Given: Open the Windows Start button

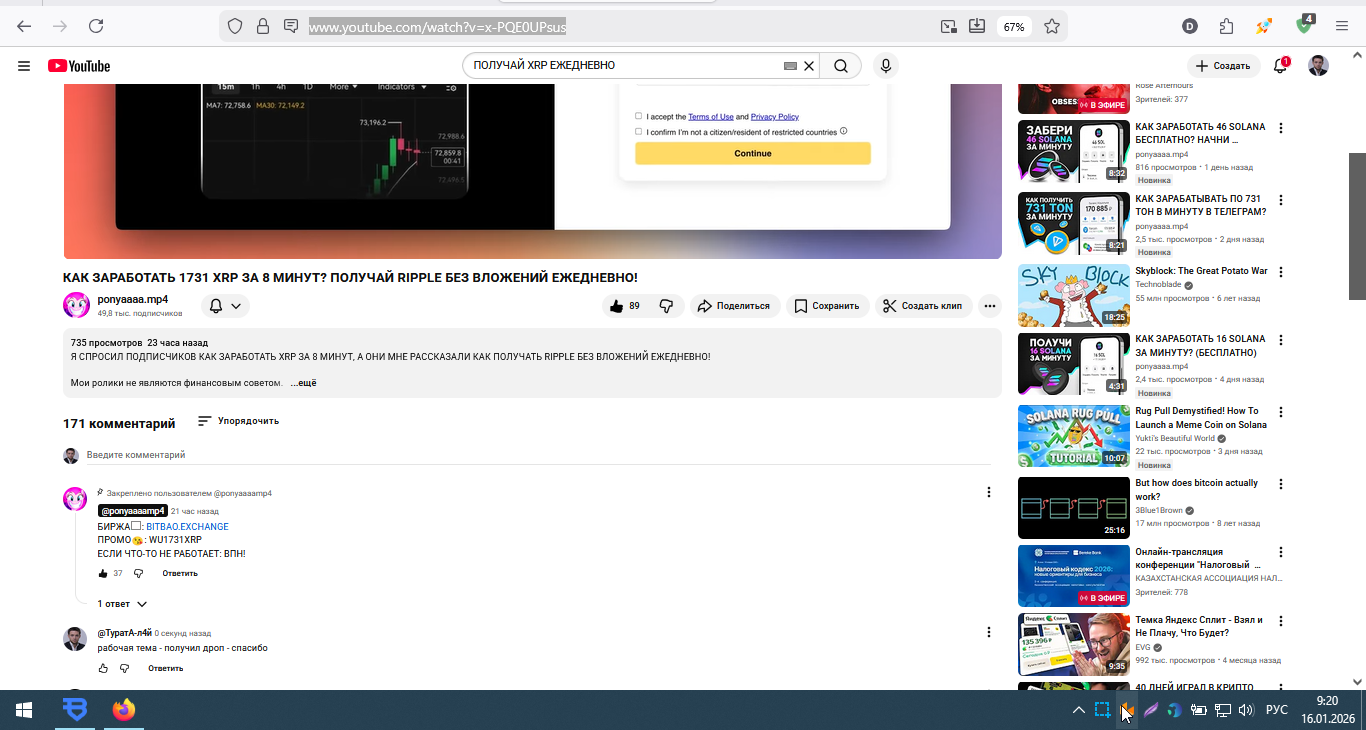Looking at the screenshot, I should click(24, 710).
